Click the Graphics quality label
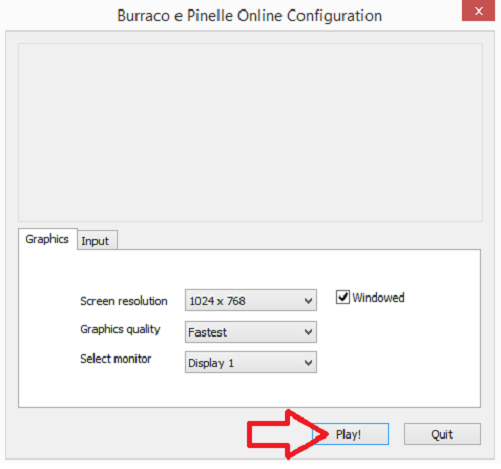 [x=120, y=329]
